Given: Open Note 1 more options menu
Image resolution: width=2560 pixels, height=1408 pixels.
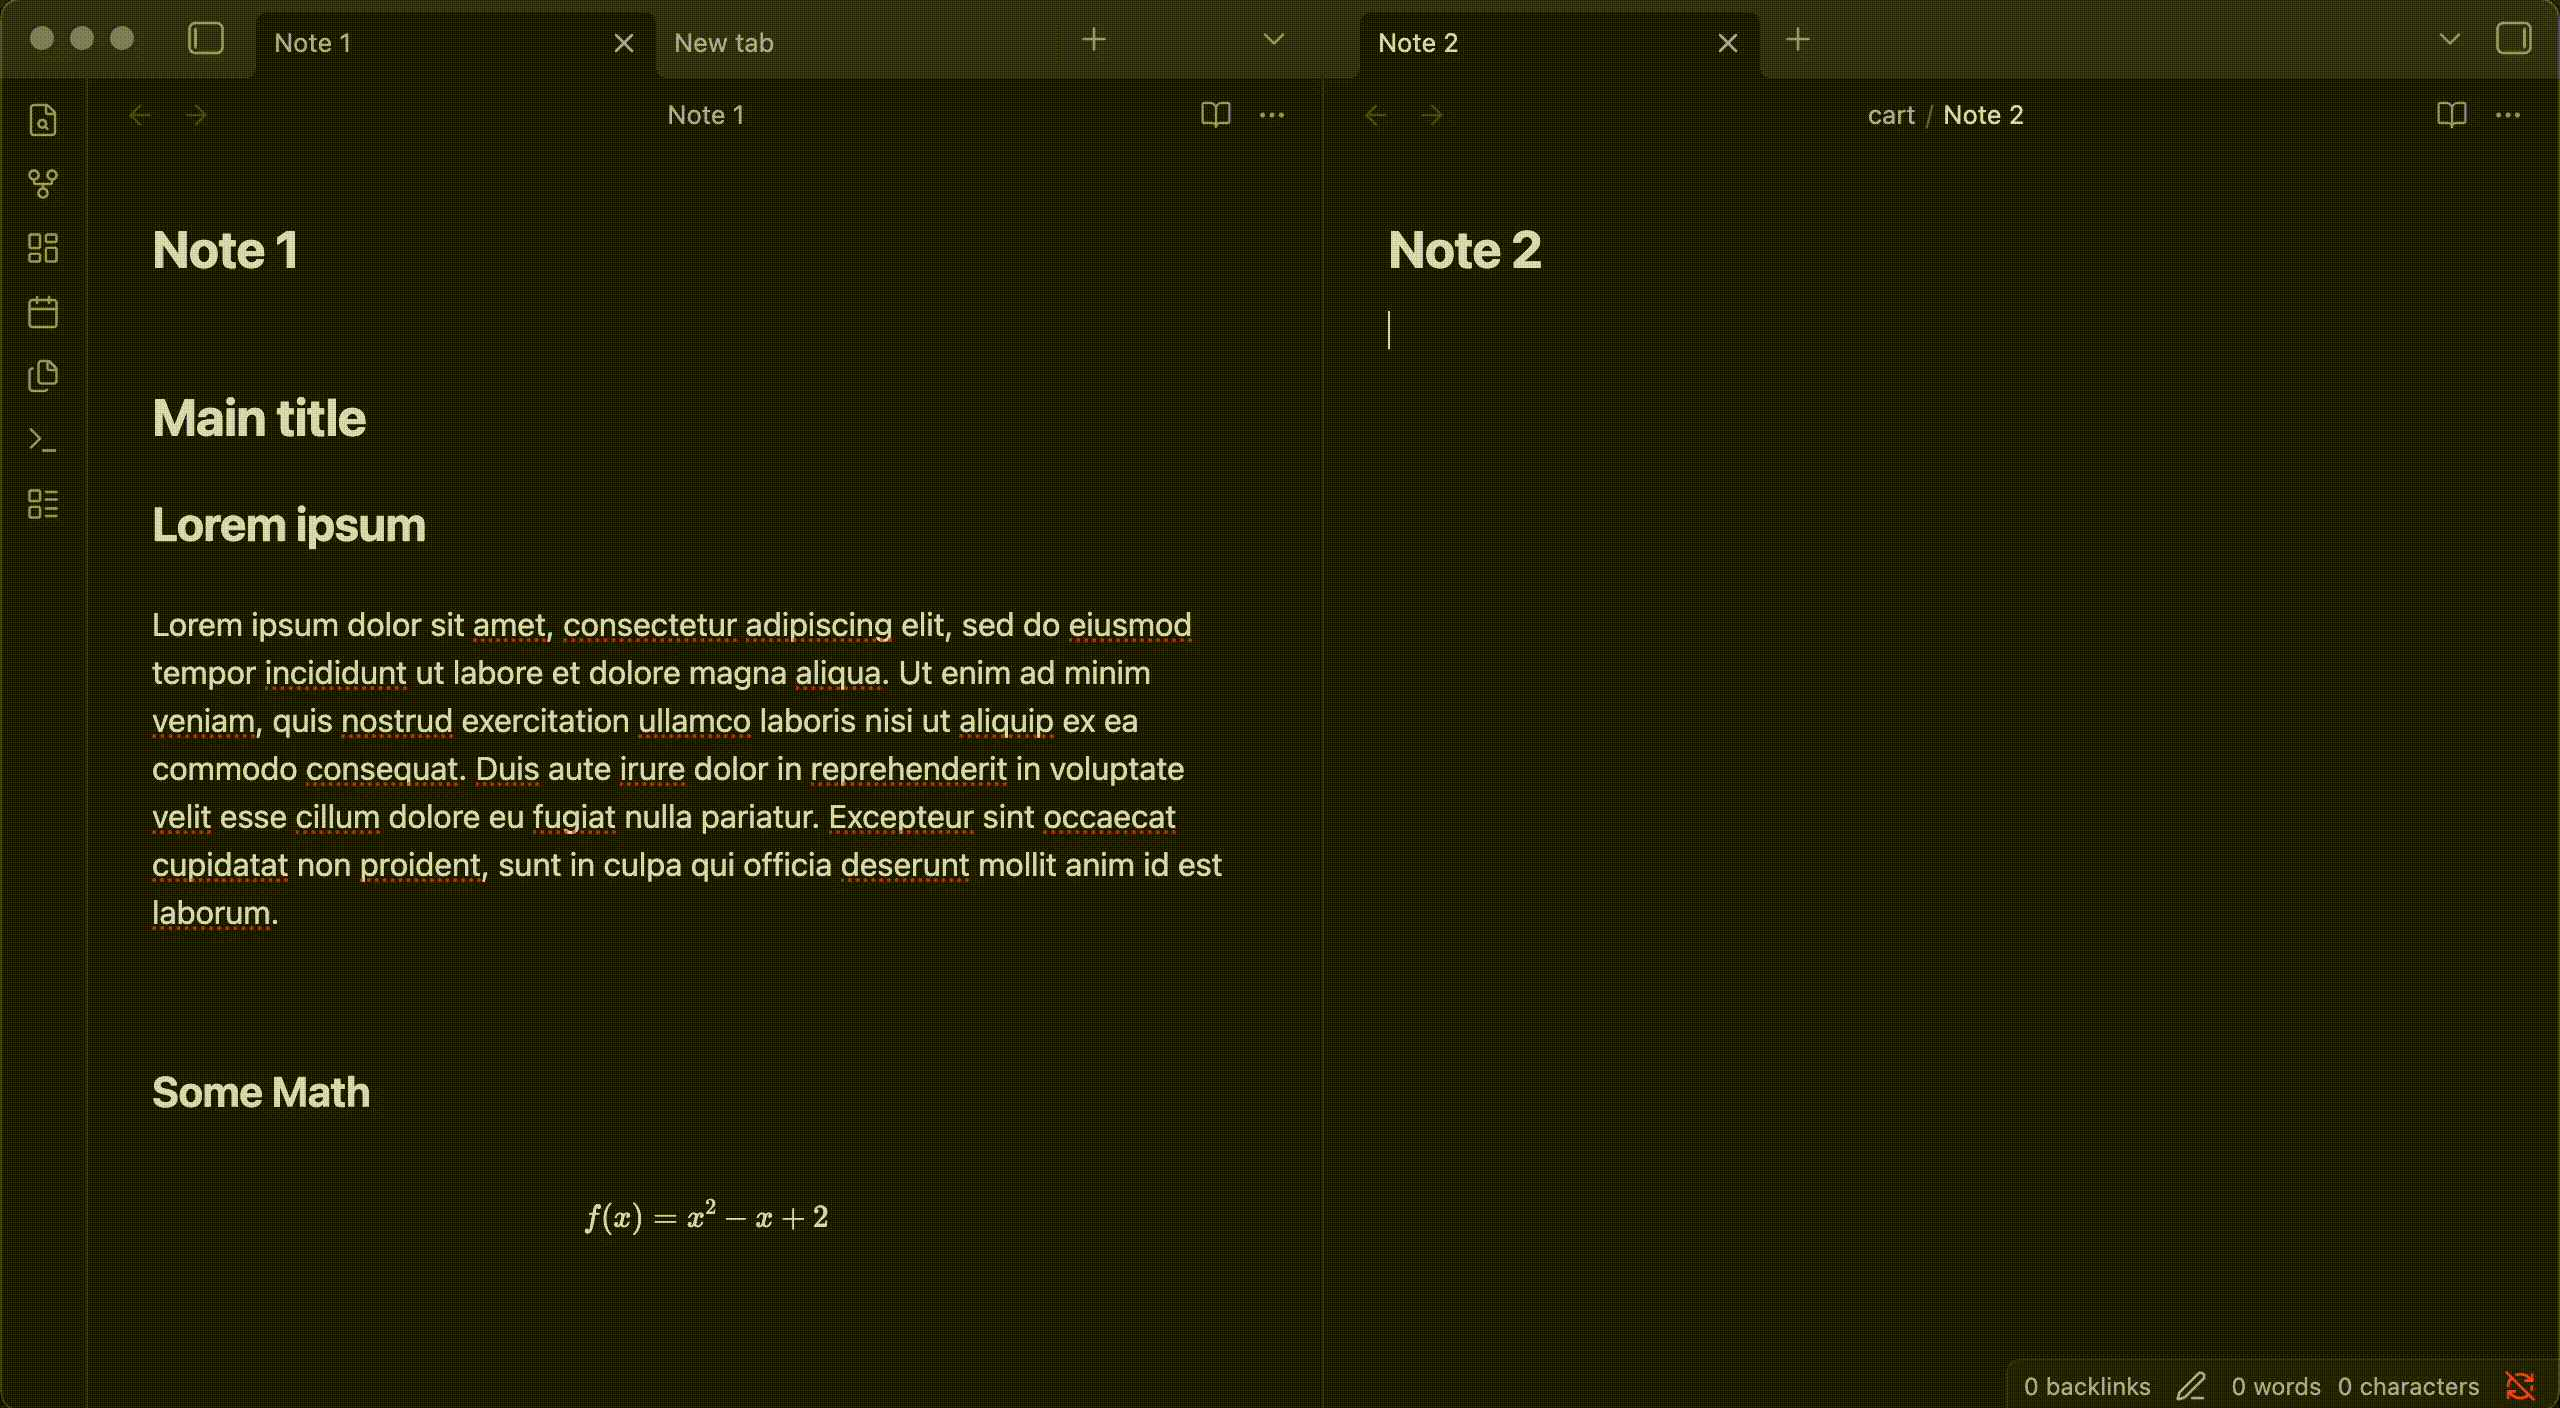Looking at the screenshot, I should pos(1272,115).
